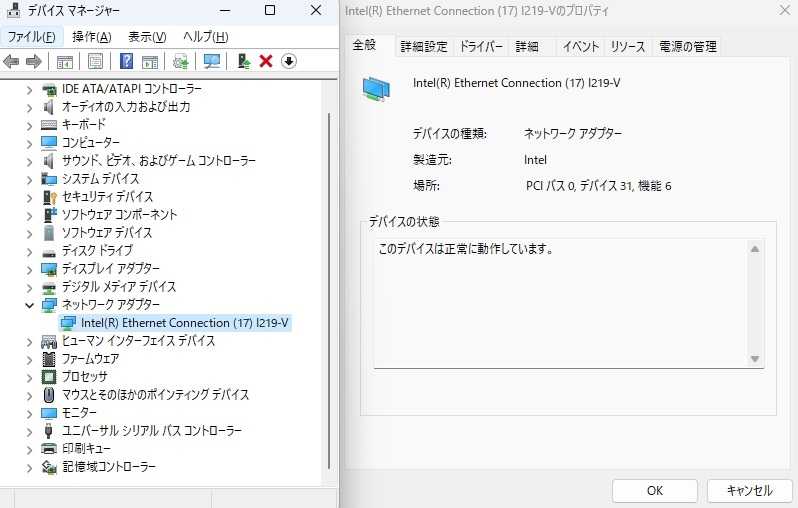Image resolution: width=798 pixels, height=508 pixels.
Task: Expand the サウンド、ビデオ、およびゲーム コントローラー node
Action: 30,161
